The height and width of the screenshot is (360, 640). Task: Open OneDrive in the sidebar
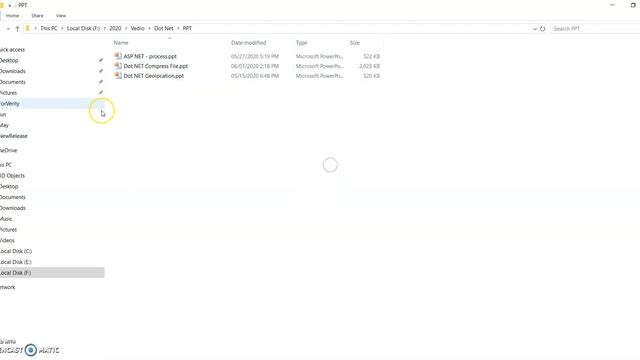coord(9,150)
